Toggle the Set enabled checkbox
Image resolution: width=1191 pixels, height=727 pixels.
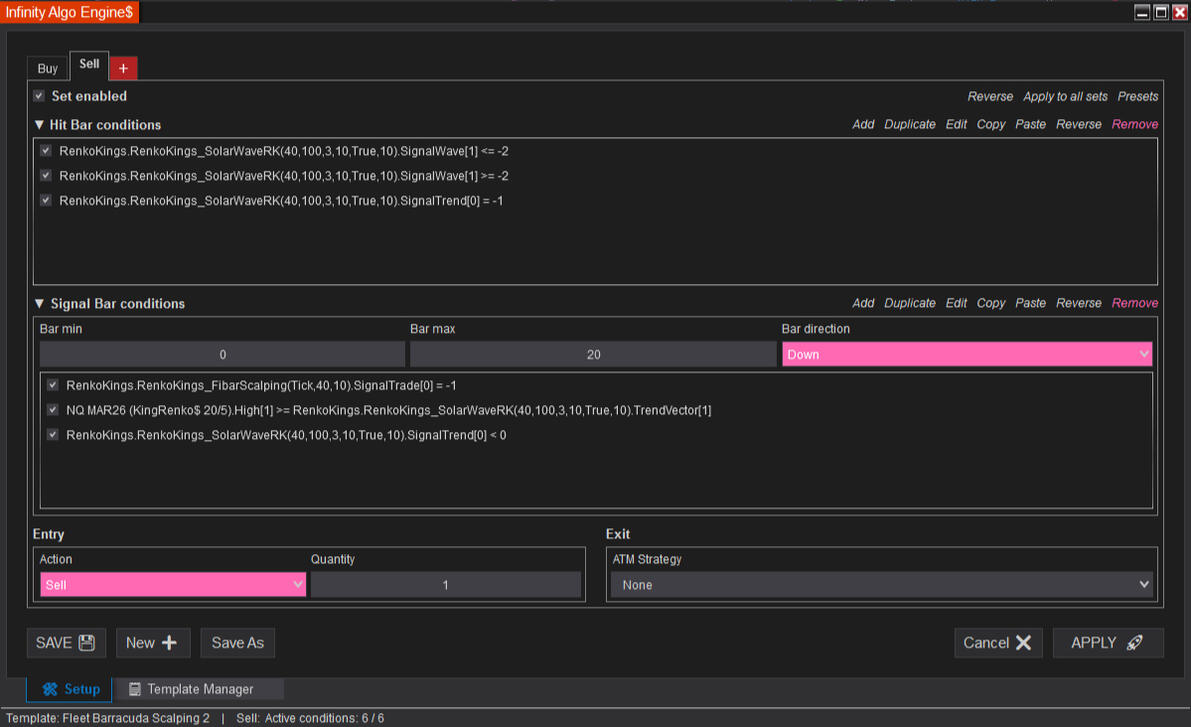[39, 96]
